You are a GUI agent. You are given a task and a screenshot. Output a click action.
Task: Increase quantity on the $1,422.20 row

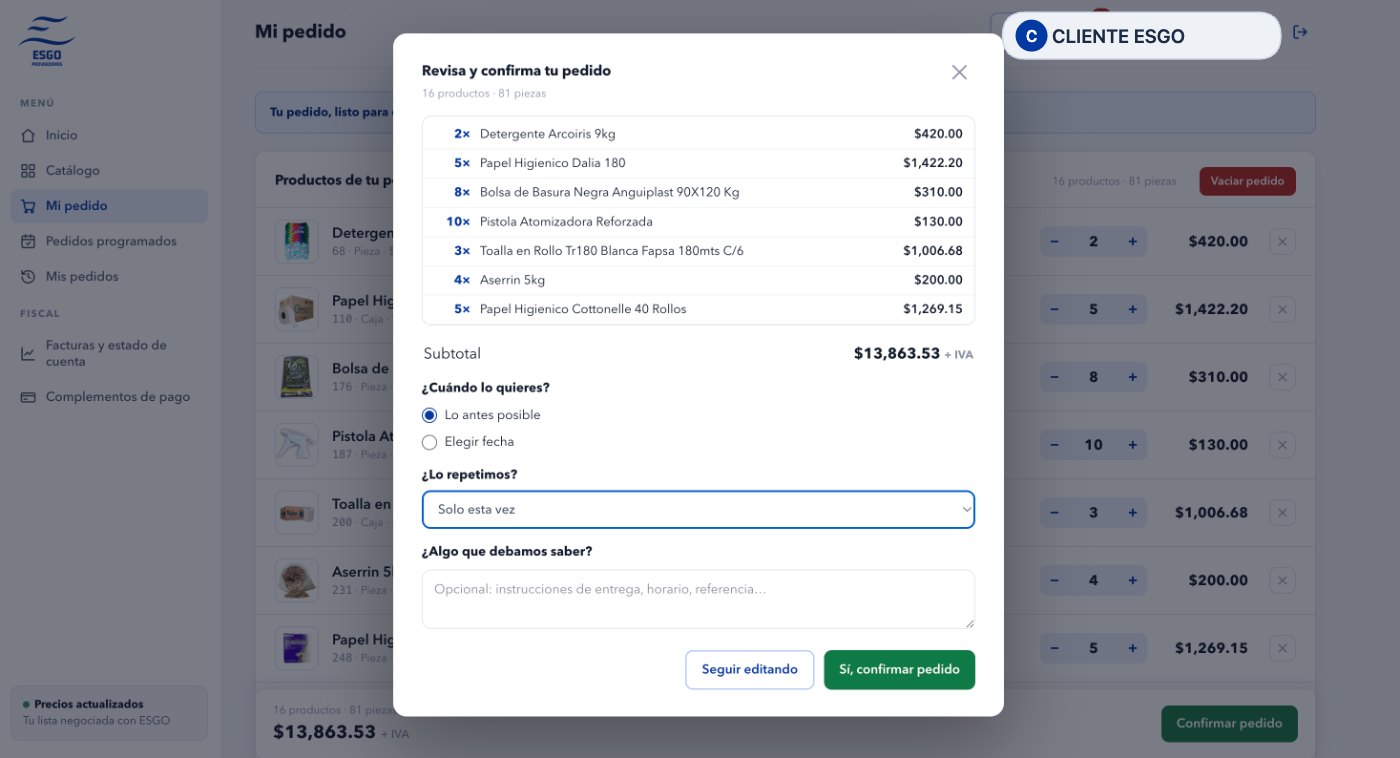pyautogui.click(x=1132, y=309)
